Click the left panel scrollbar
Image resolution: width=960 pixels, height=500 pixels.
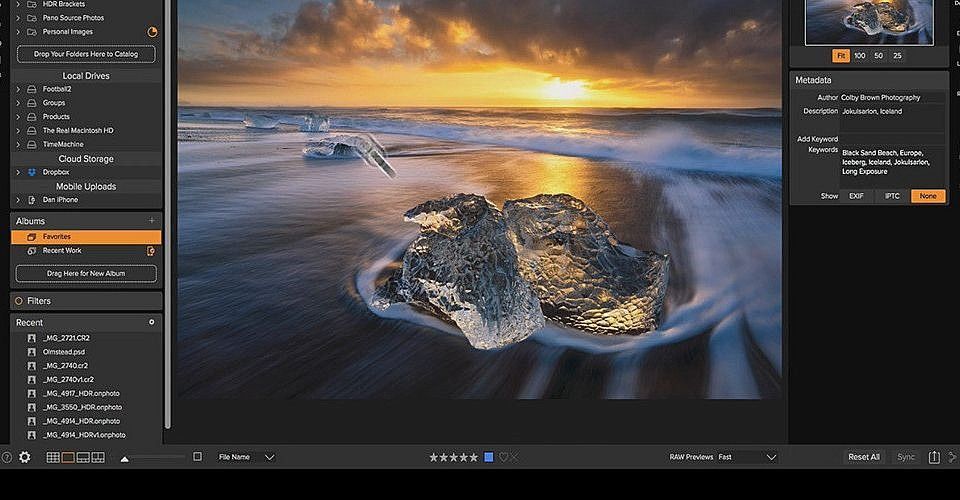168,214
